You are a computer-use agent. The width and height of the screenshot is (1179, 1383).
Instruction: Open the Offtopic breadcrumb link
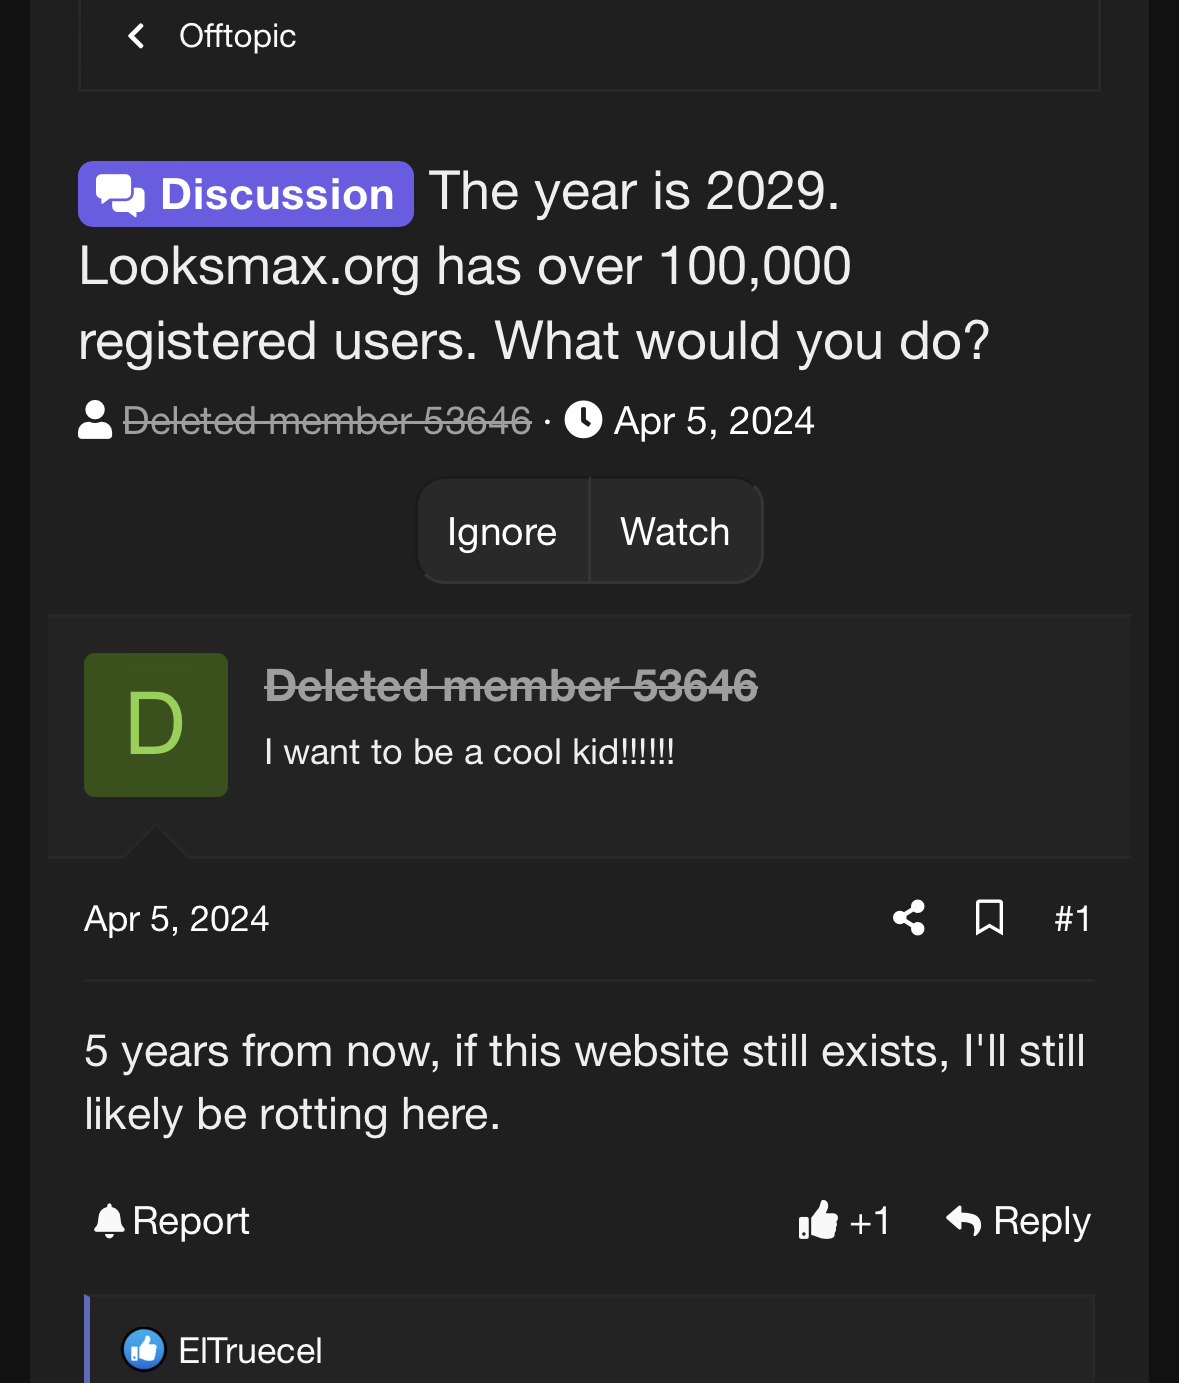(x=237, y=37)
